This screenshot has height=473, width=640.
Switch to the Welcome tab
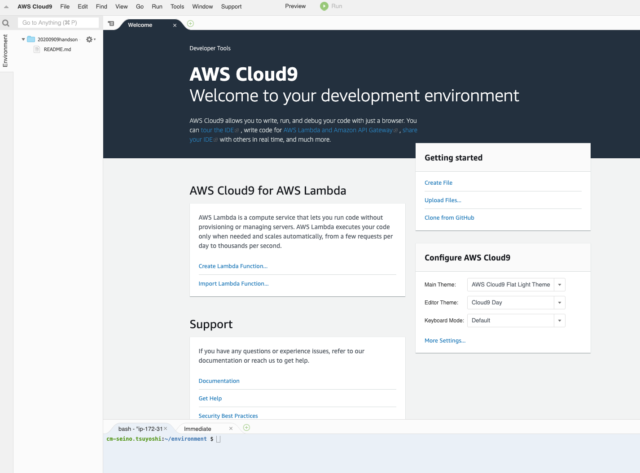point(140,25)
